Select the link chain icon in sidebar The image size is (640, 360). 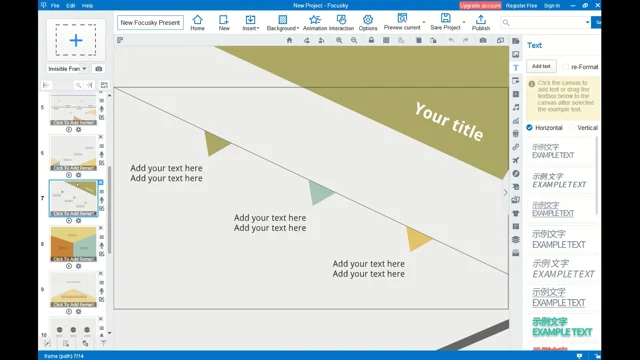click(x=516, y=147)
